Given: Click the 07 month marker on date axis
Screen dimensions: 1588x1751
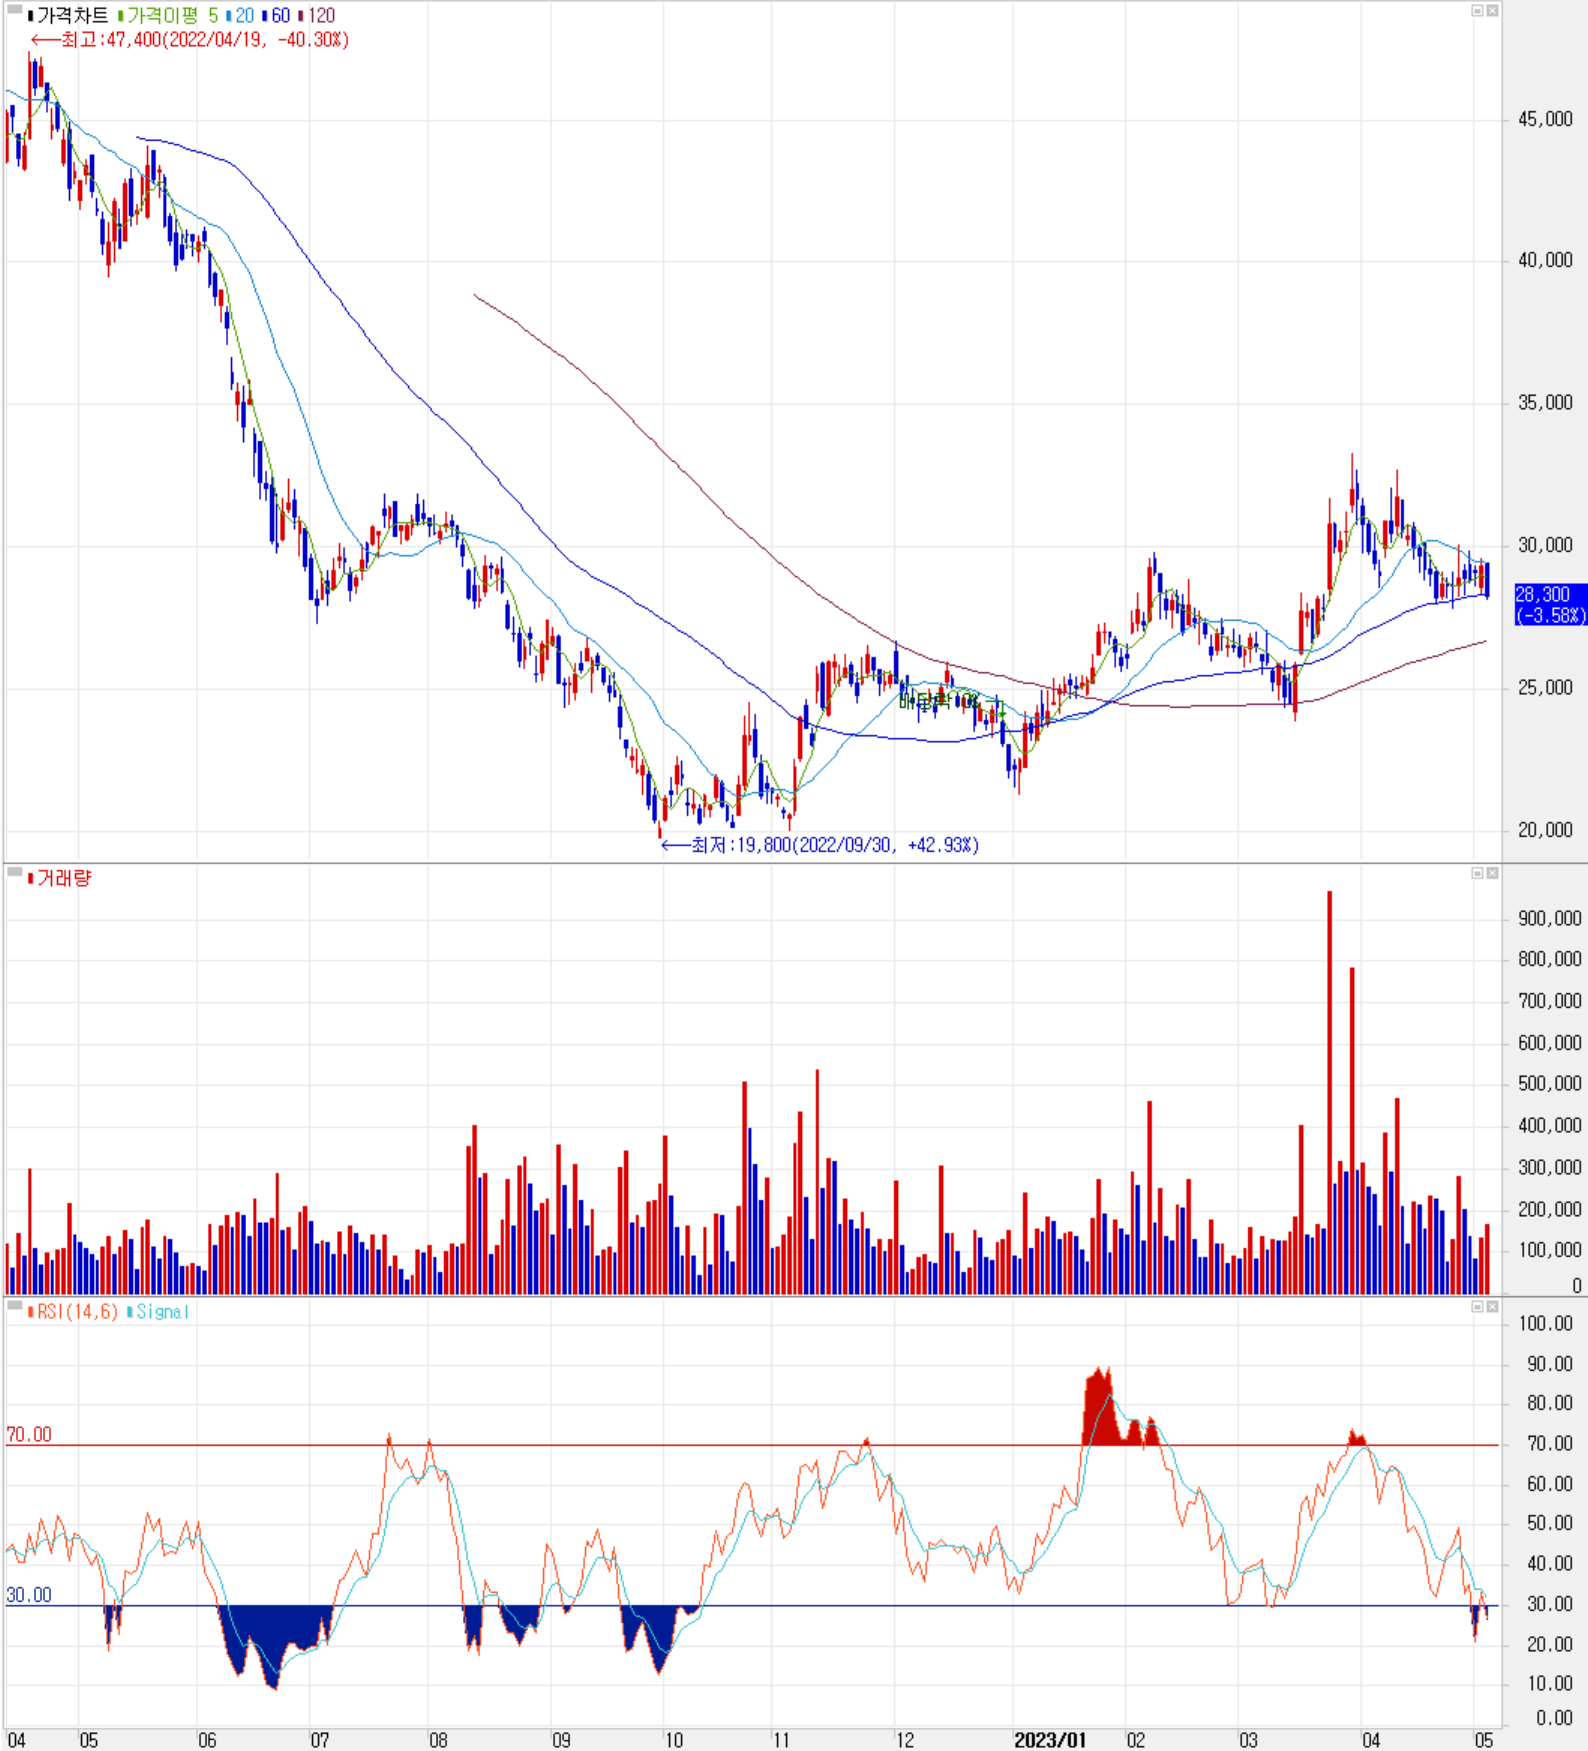Looking at the screenshot, I should (320, 1740).
